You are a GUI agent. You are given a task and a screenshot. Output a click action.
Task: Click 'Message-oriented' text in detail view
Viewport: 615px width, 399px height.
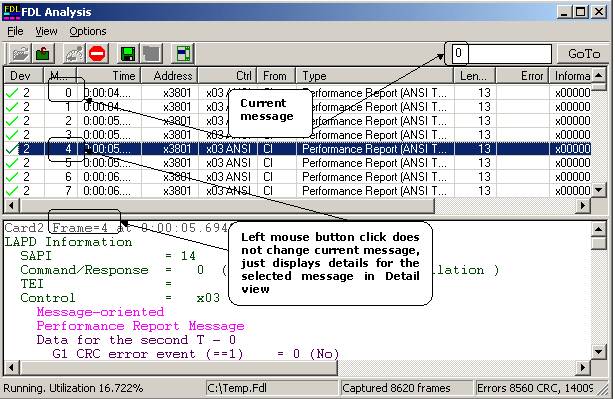[100, 312]
